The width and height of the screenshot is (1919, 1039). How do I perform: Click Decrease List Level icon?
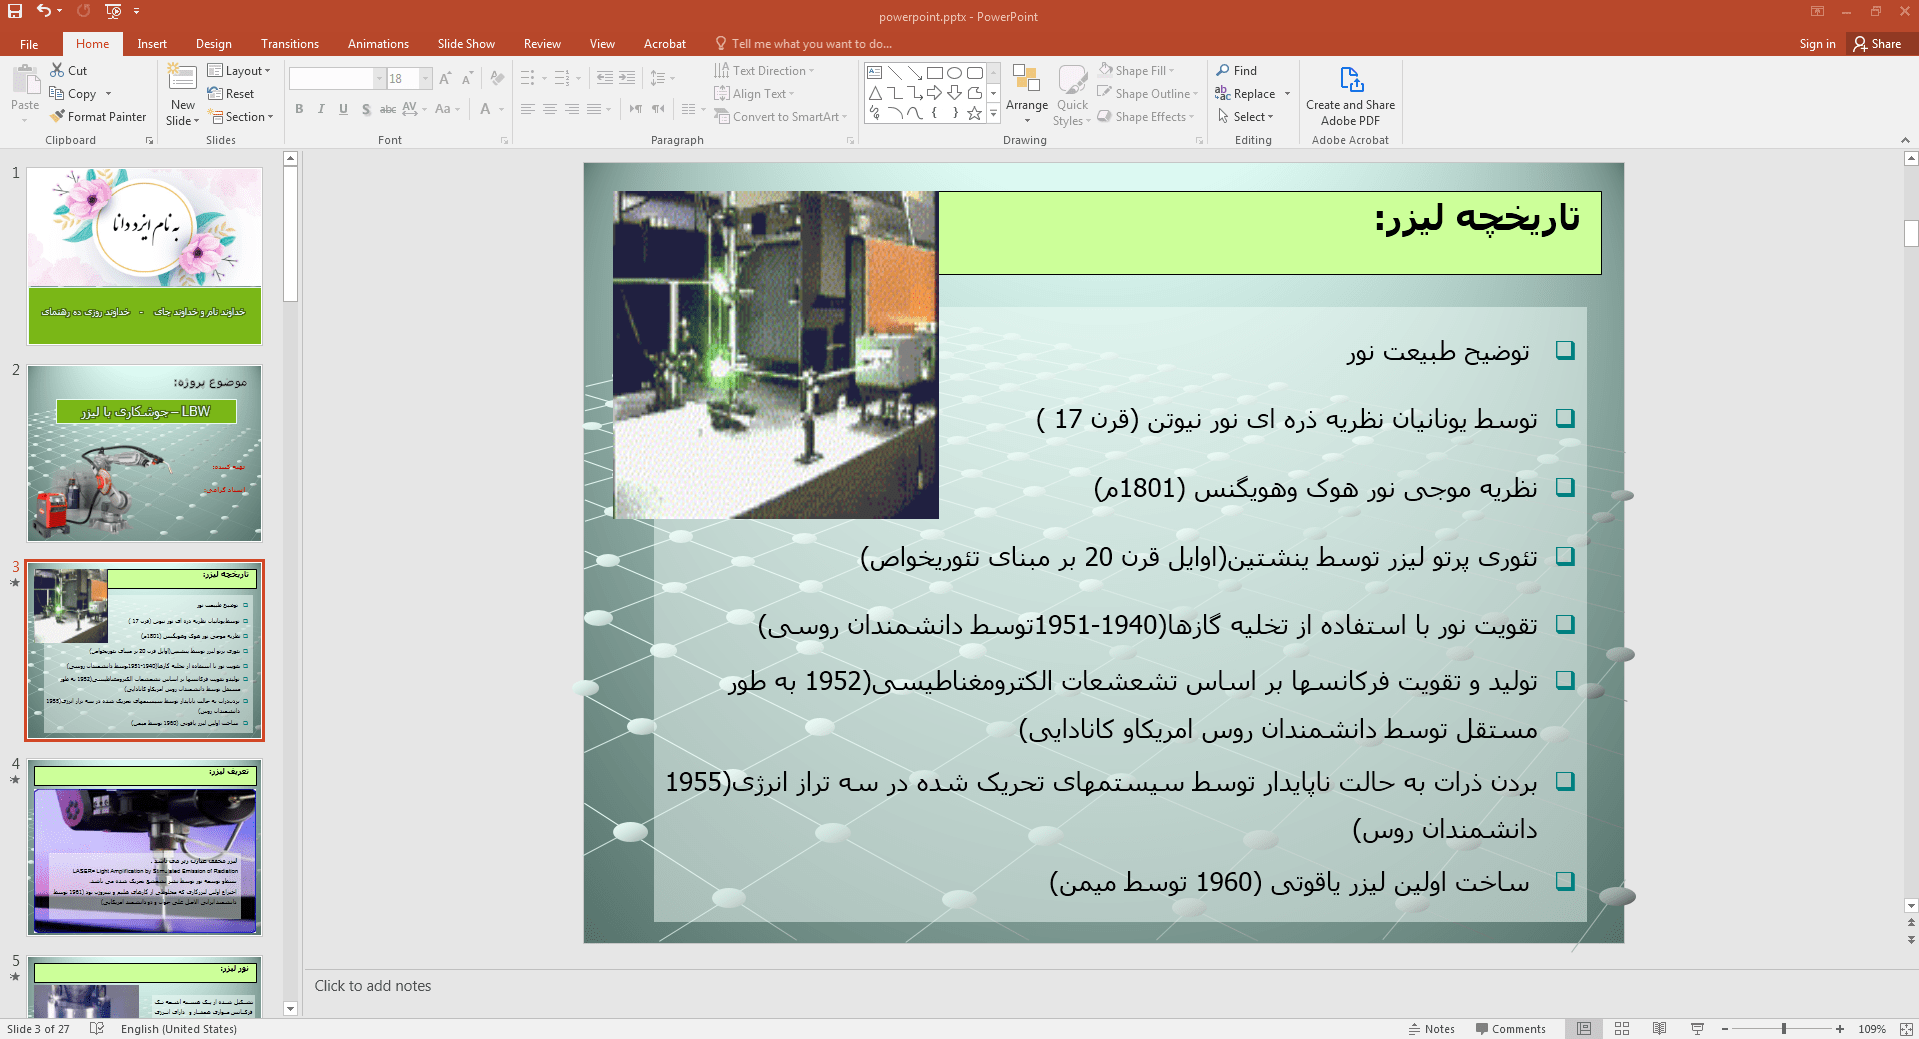click(605, 78)
